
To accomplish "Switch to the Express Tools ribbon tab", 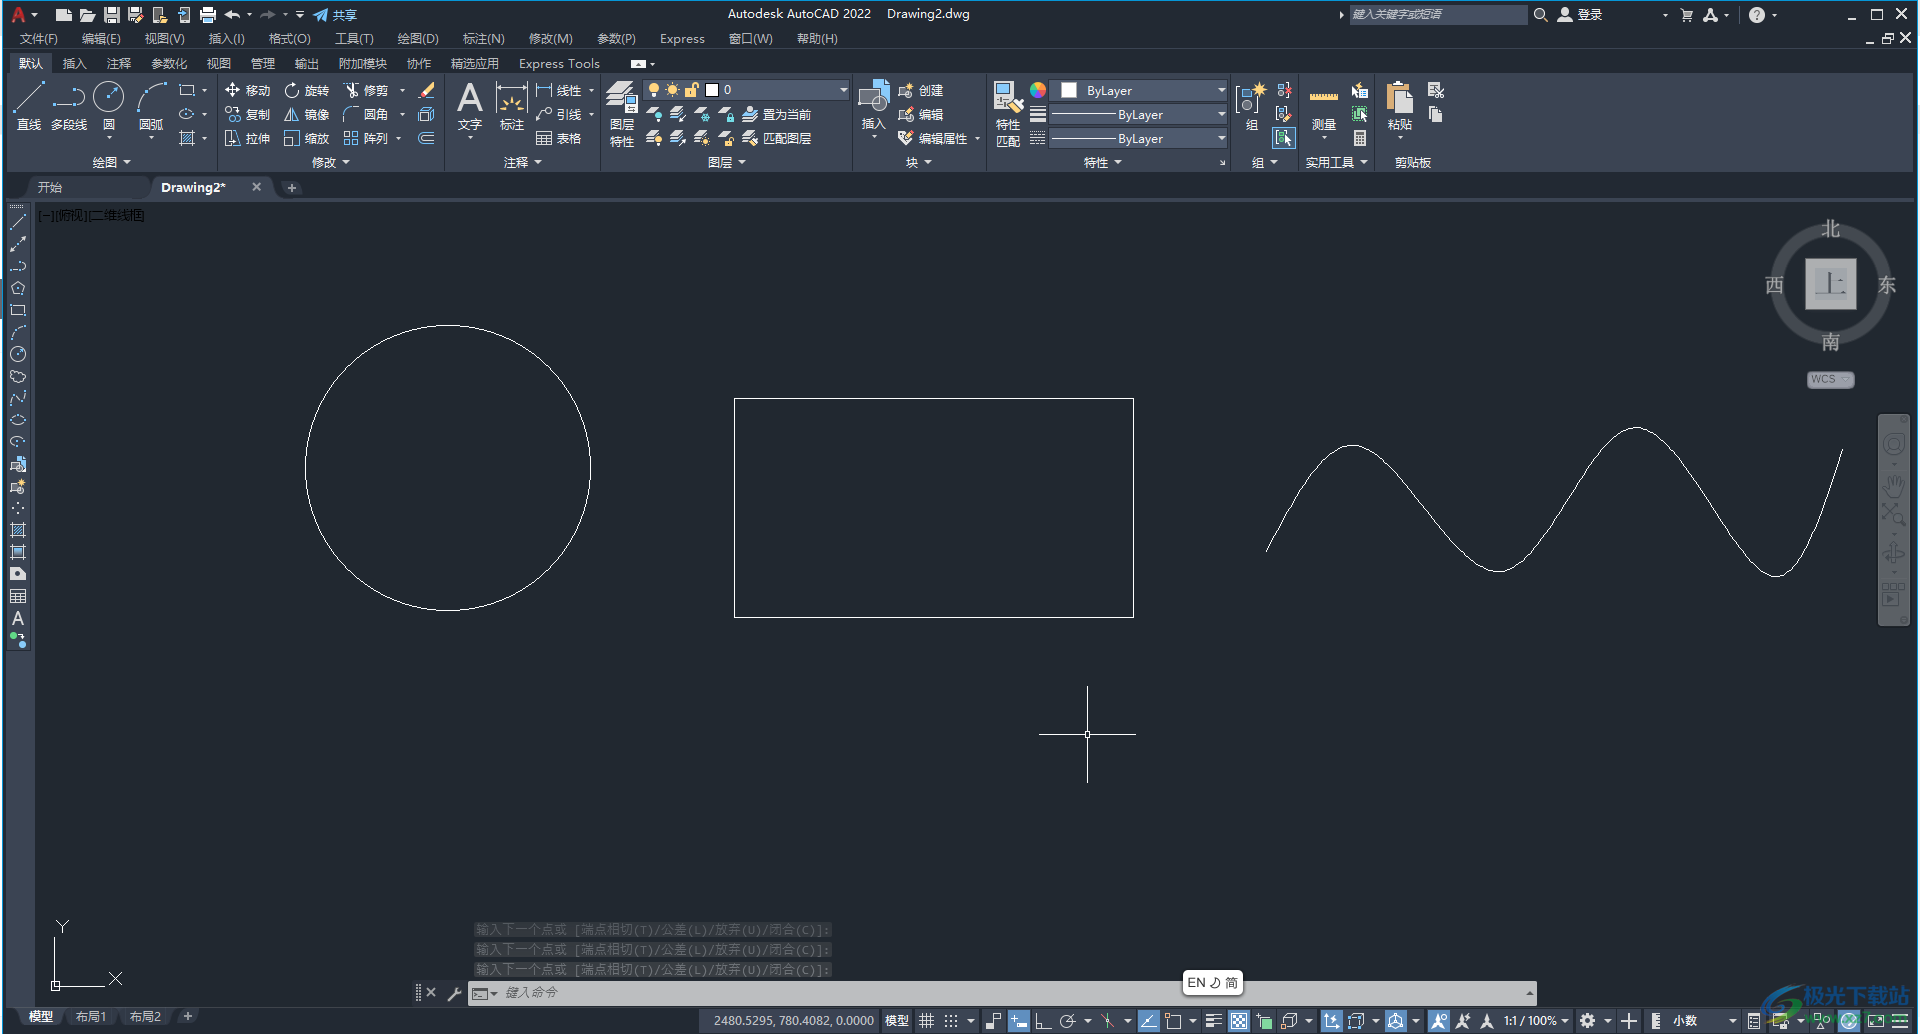I will (x=559, y=63).
